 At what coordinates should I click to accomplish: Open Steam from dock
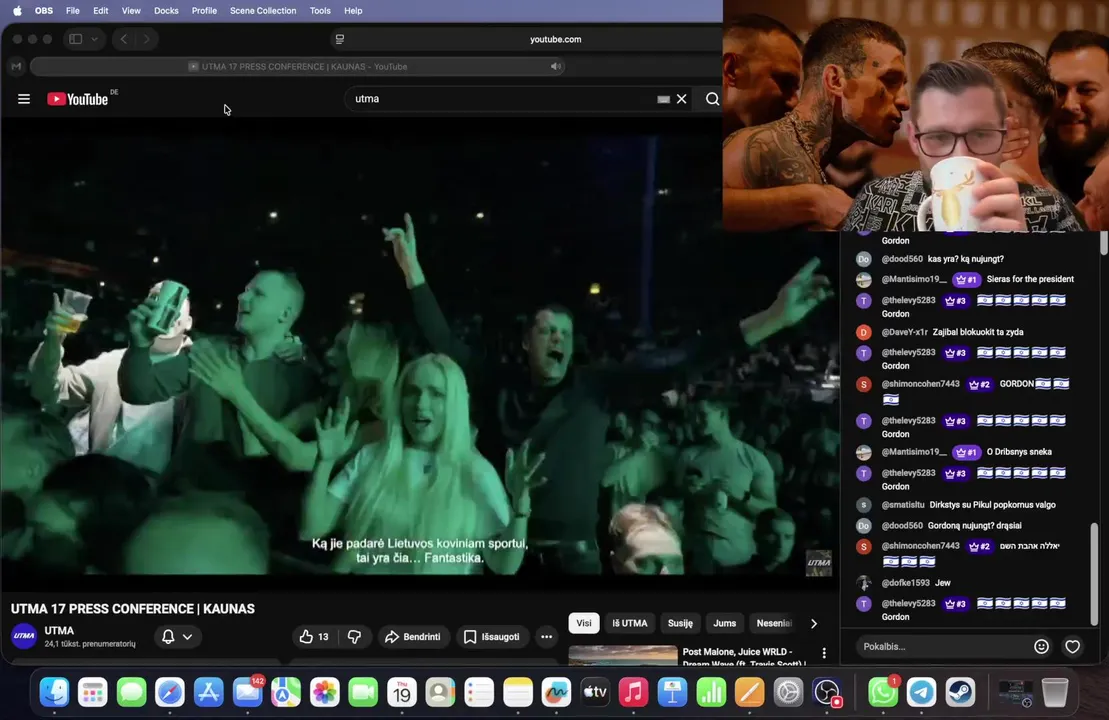(x=960, y=692)
